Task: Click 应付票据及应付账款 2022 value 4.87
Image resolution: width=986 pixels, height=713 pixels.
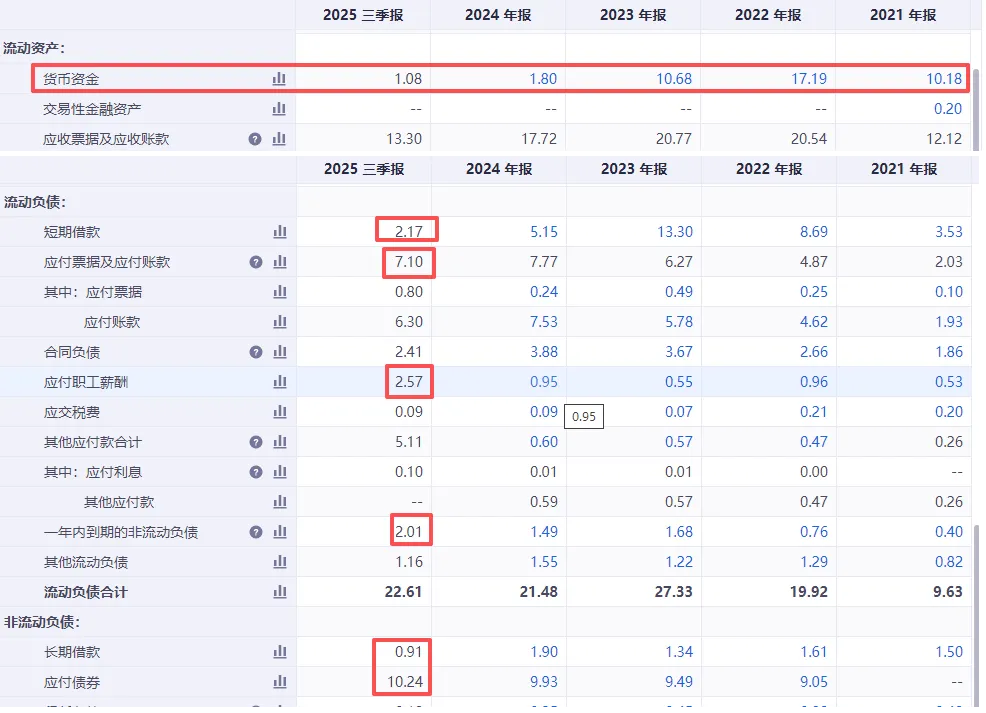Action: [x=814, y=262]
